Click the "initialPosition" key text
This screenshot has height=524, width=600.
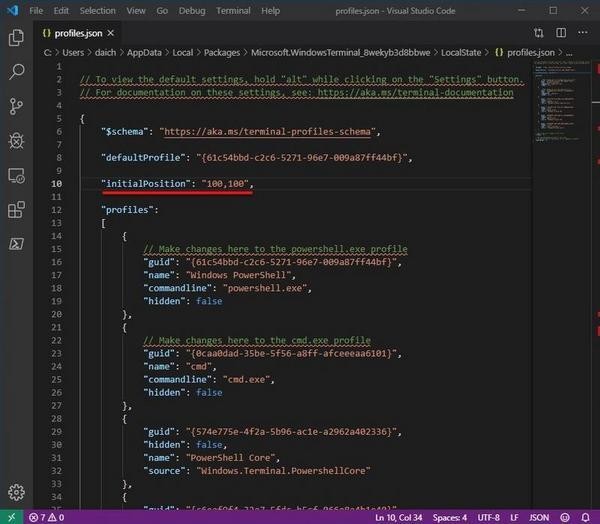[x=145, y=184]
